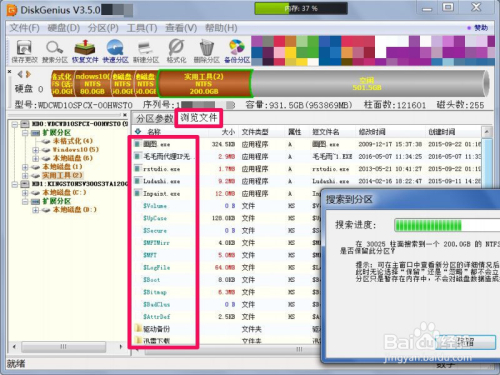Expand the 本地磁盘(D:) tree node

tap(36, 210)
